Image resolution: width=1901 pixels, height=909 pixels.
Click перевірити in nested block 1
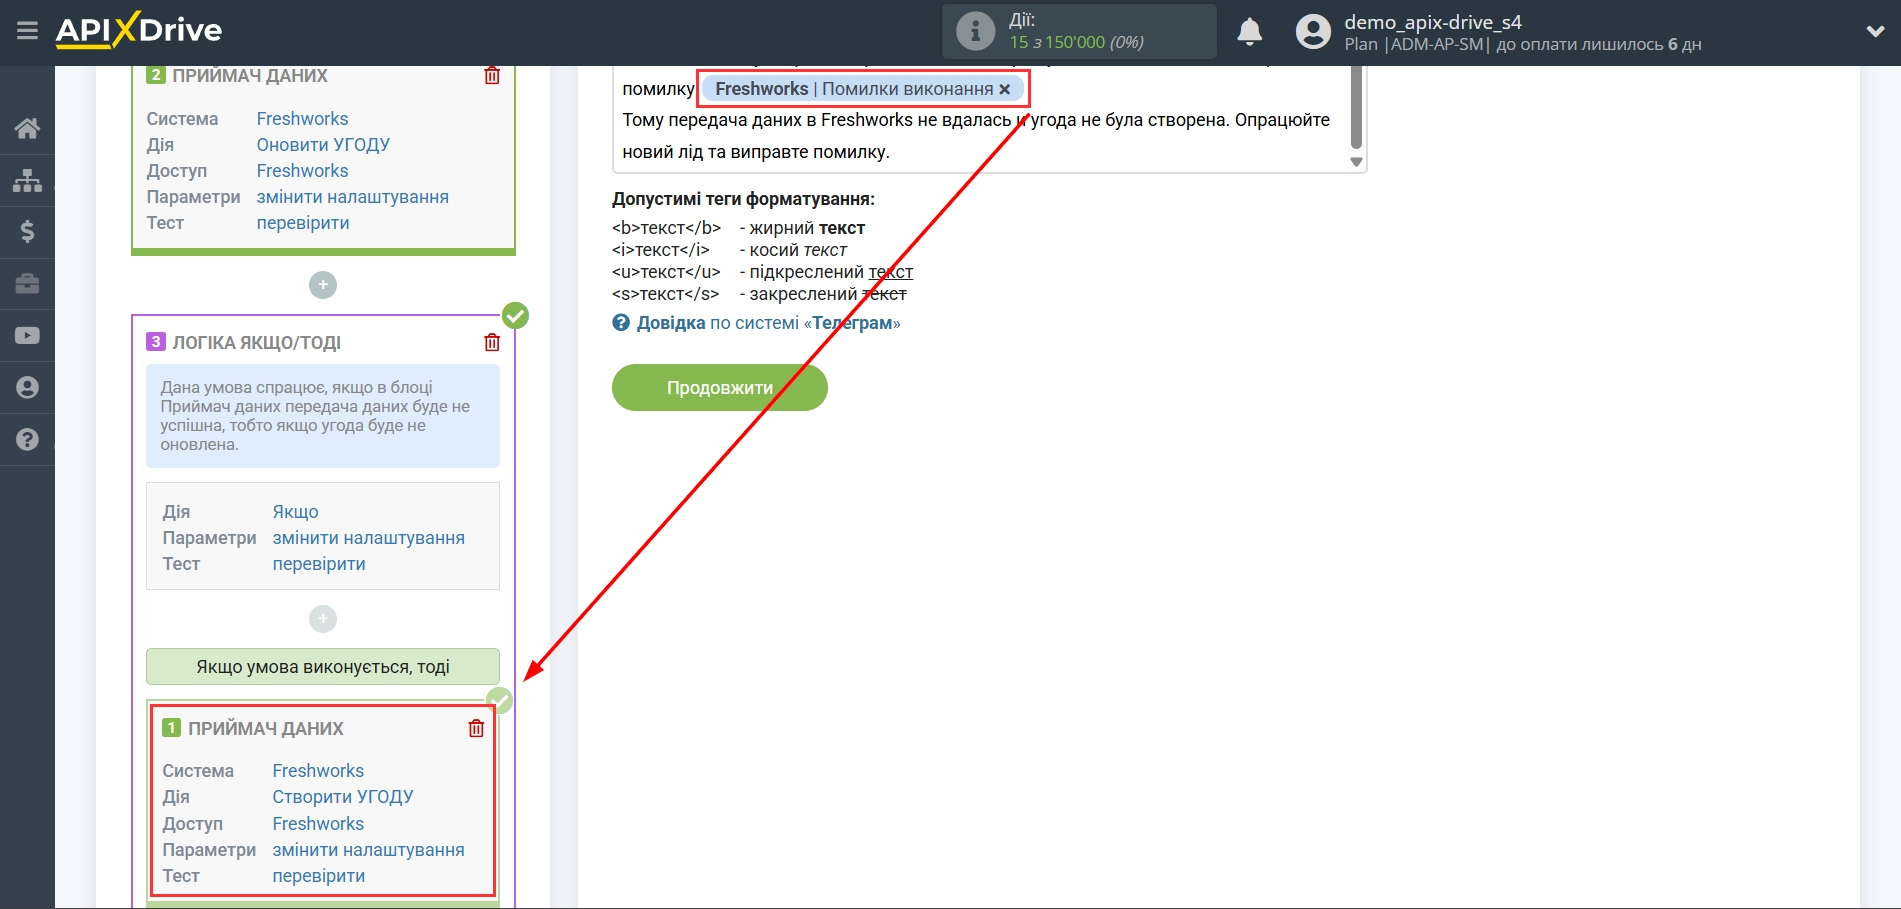pos(319,876)
